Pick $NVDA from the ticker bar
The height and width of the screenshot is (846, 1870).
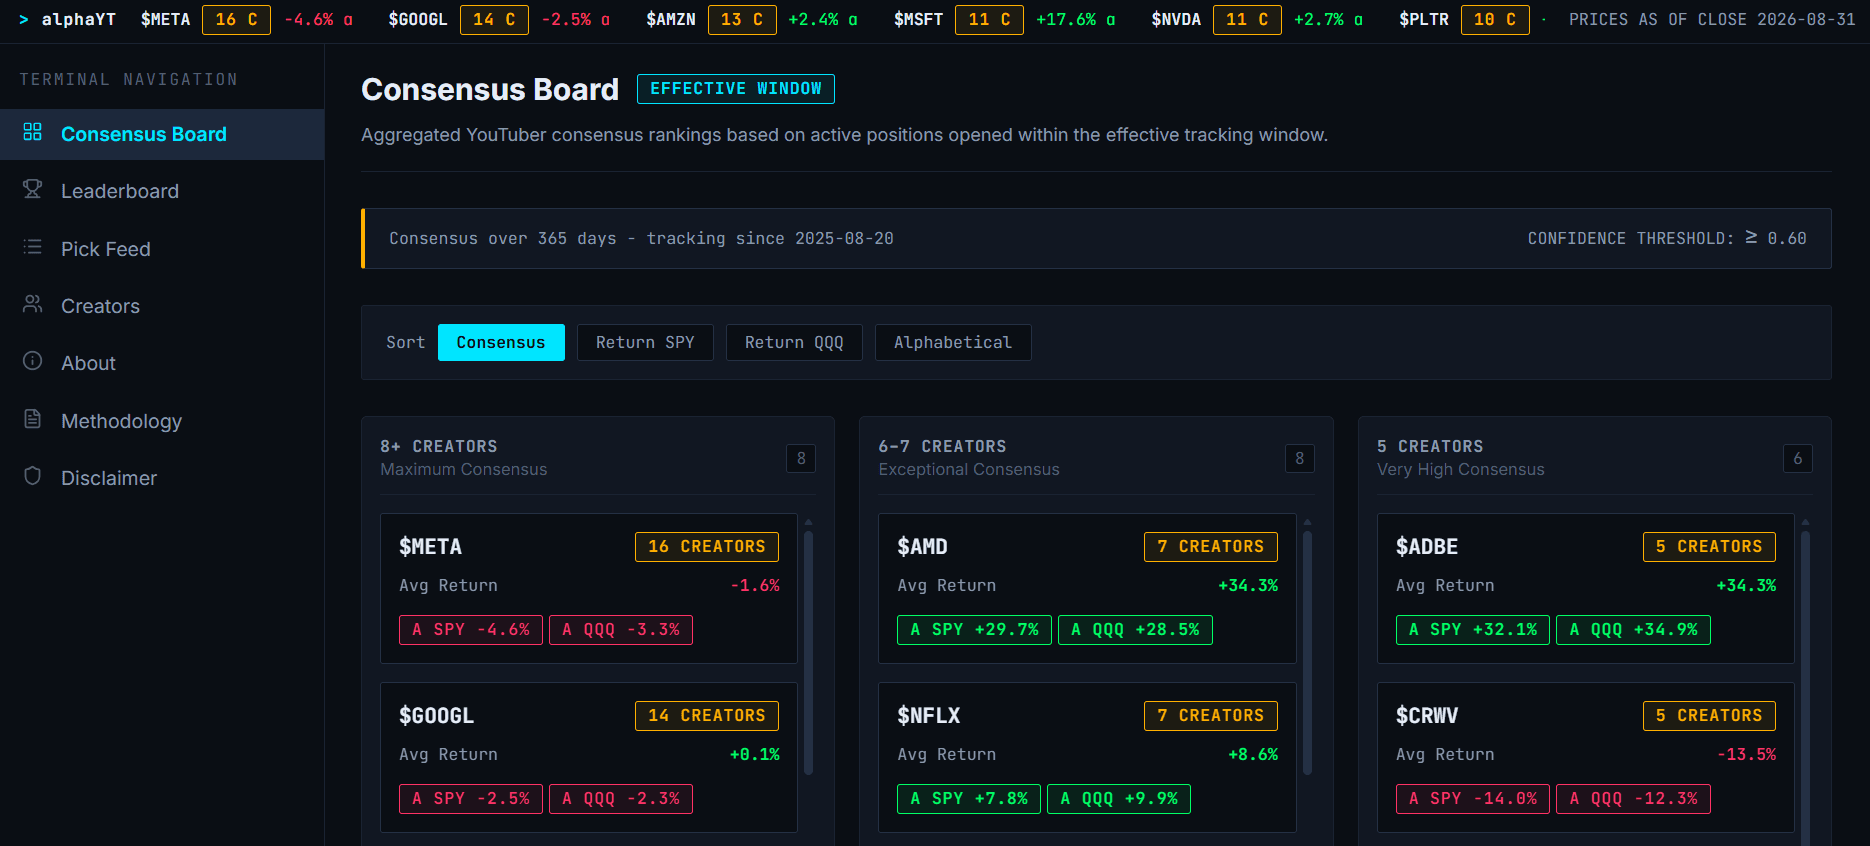tap(1176, 19)
